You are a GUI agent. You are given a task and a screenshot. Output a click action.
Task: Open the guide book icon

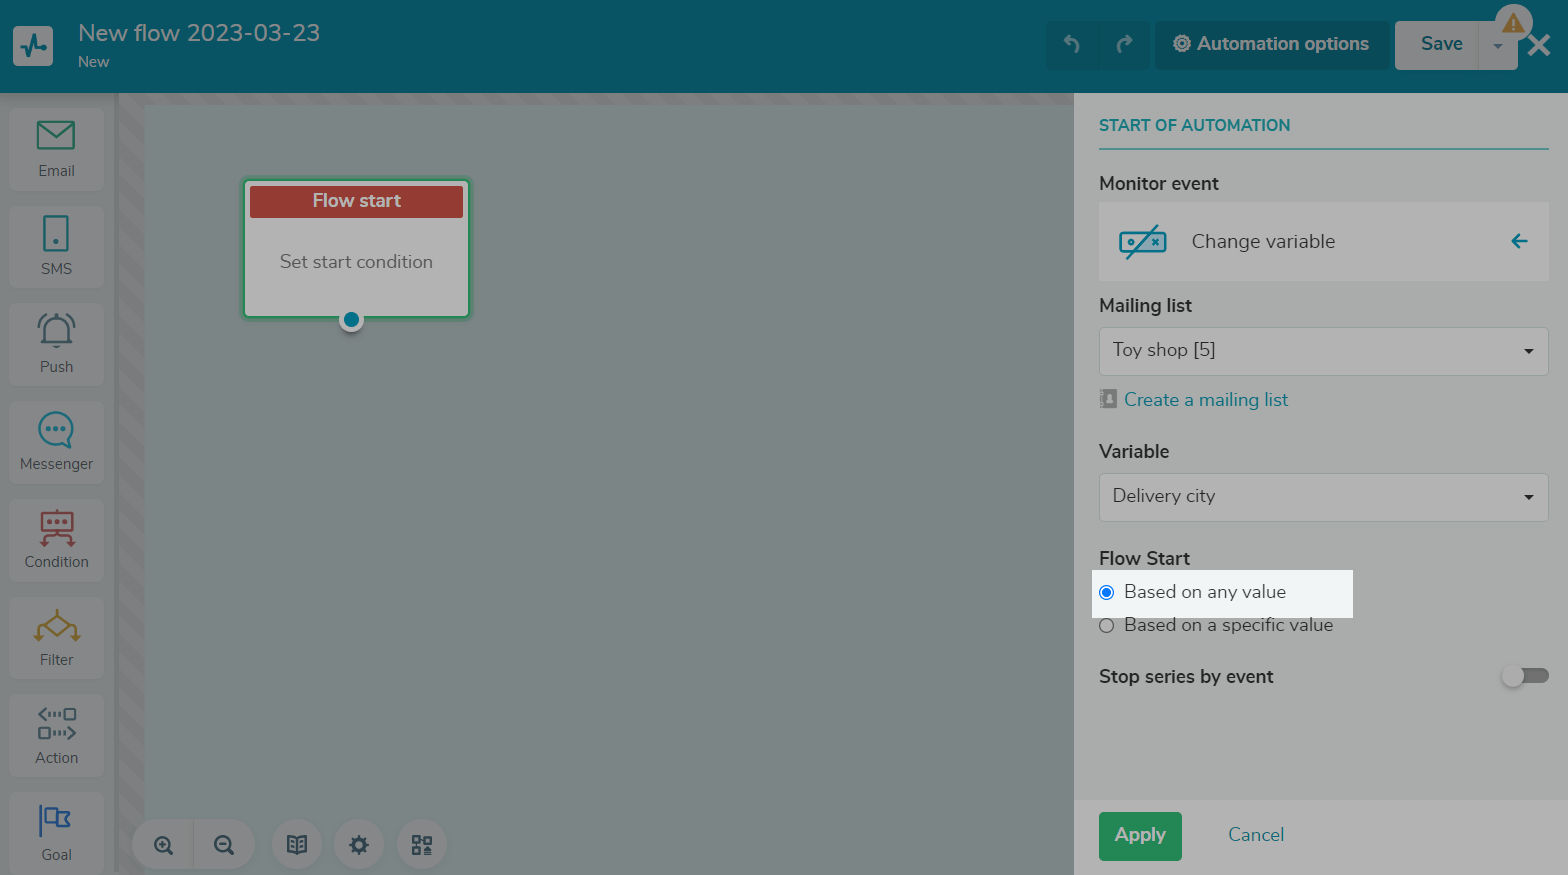[x=297, y=845]
